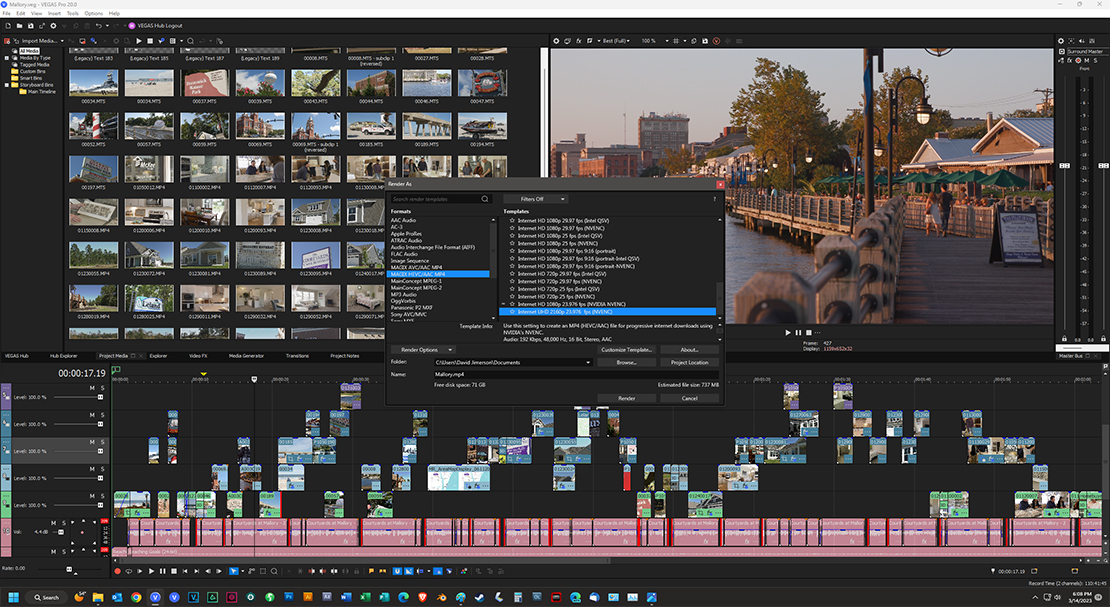Open the File menu
The image size is (1110, 607).
6,13
